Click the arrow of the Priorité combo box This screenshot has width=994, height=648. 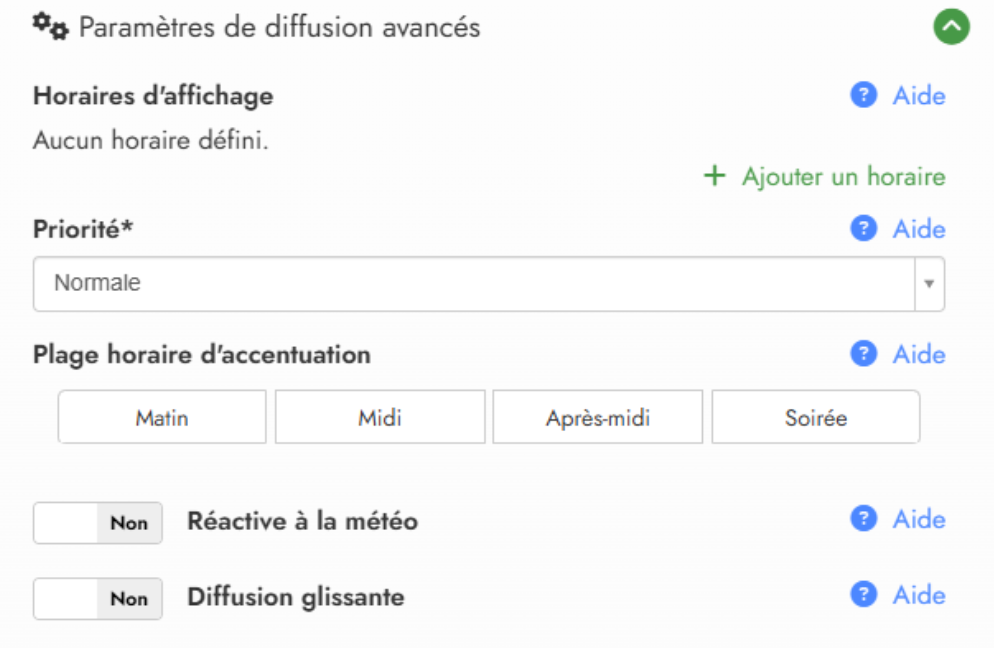coord(929,284)
